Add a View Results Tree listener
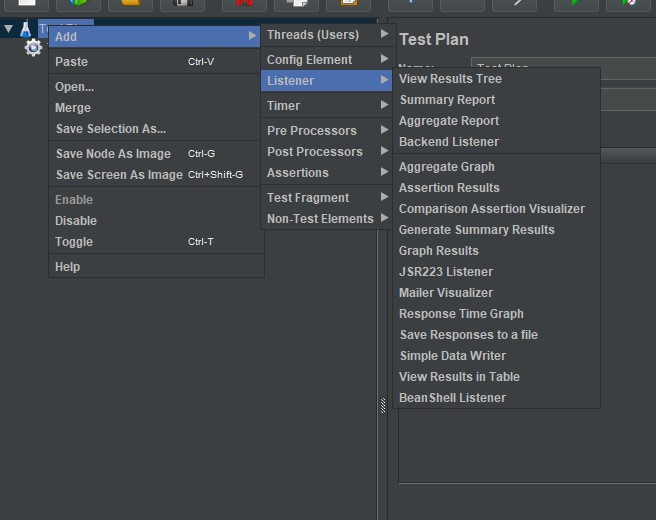The image size is (656, 520). pos(450,79)
